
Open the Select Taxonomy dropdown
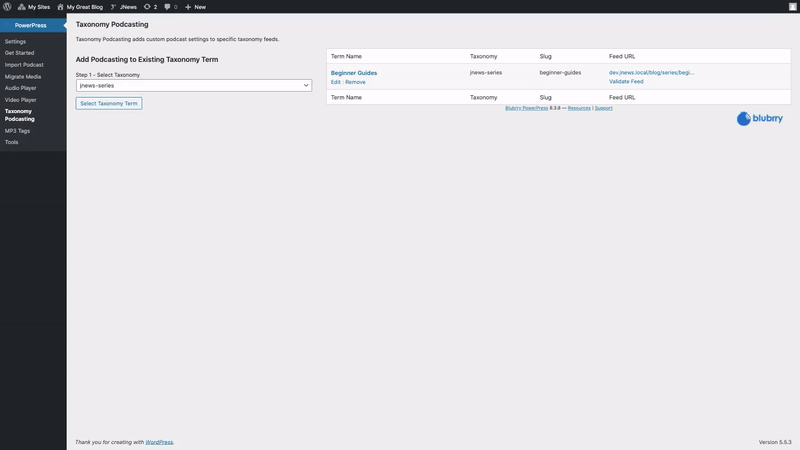[x=194, y=86]
